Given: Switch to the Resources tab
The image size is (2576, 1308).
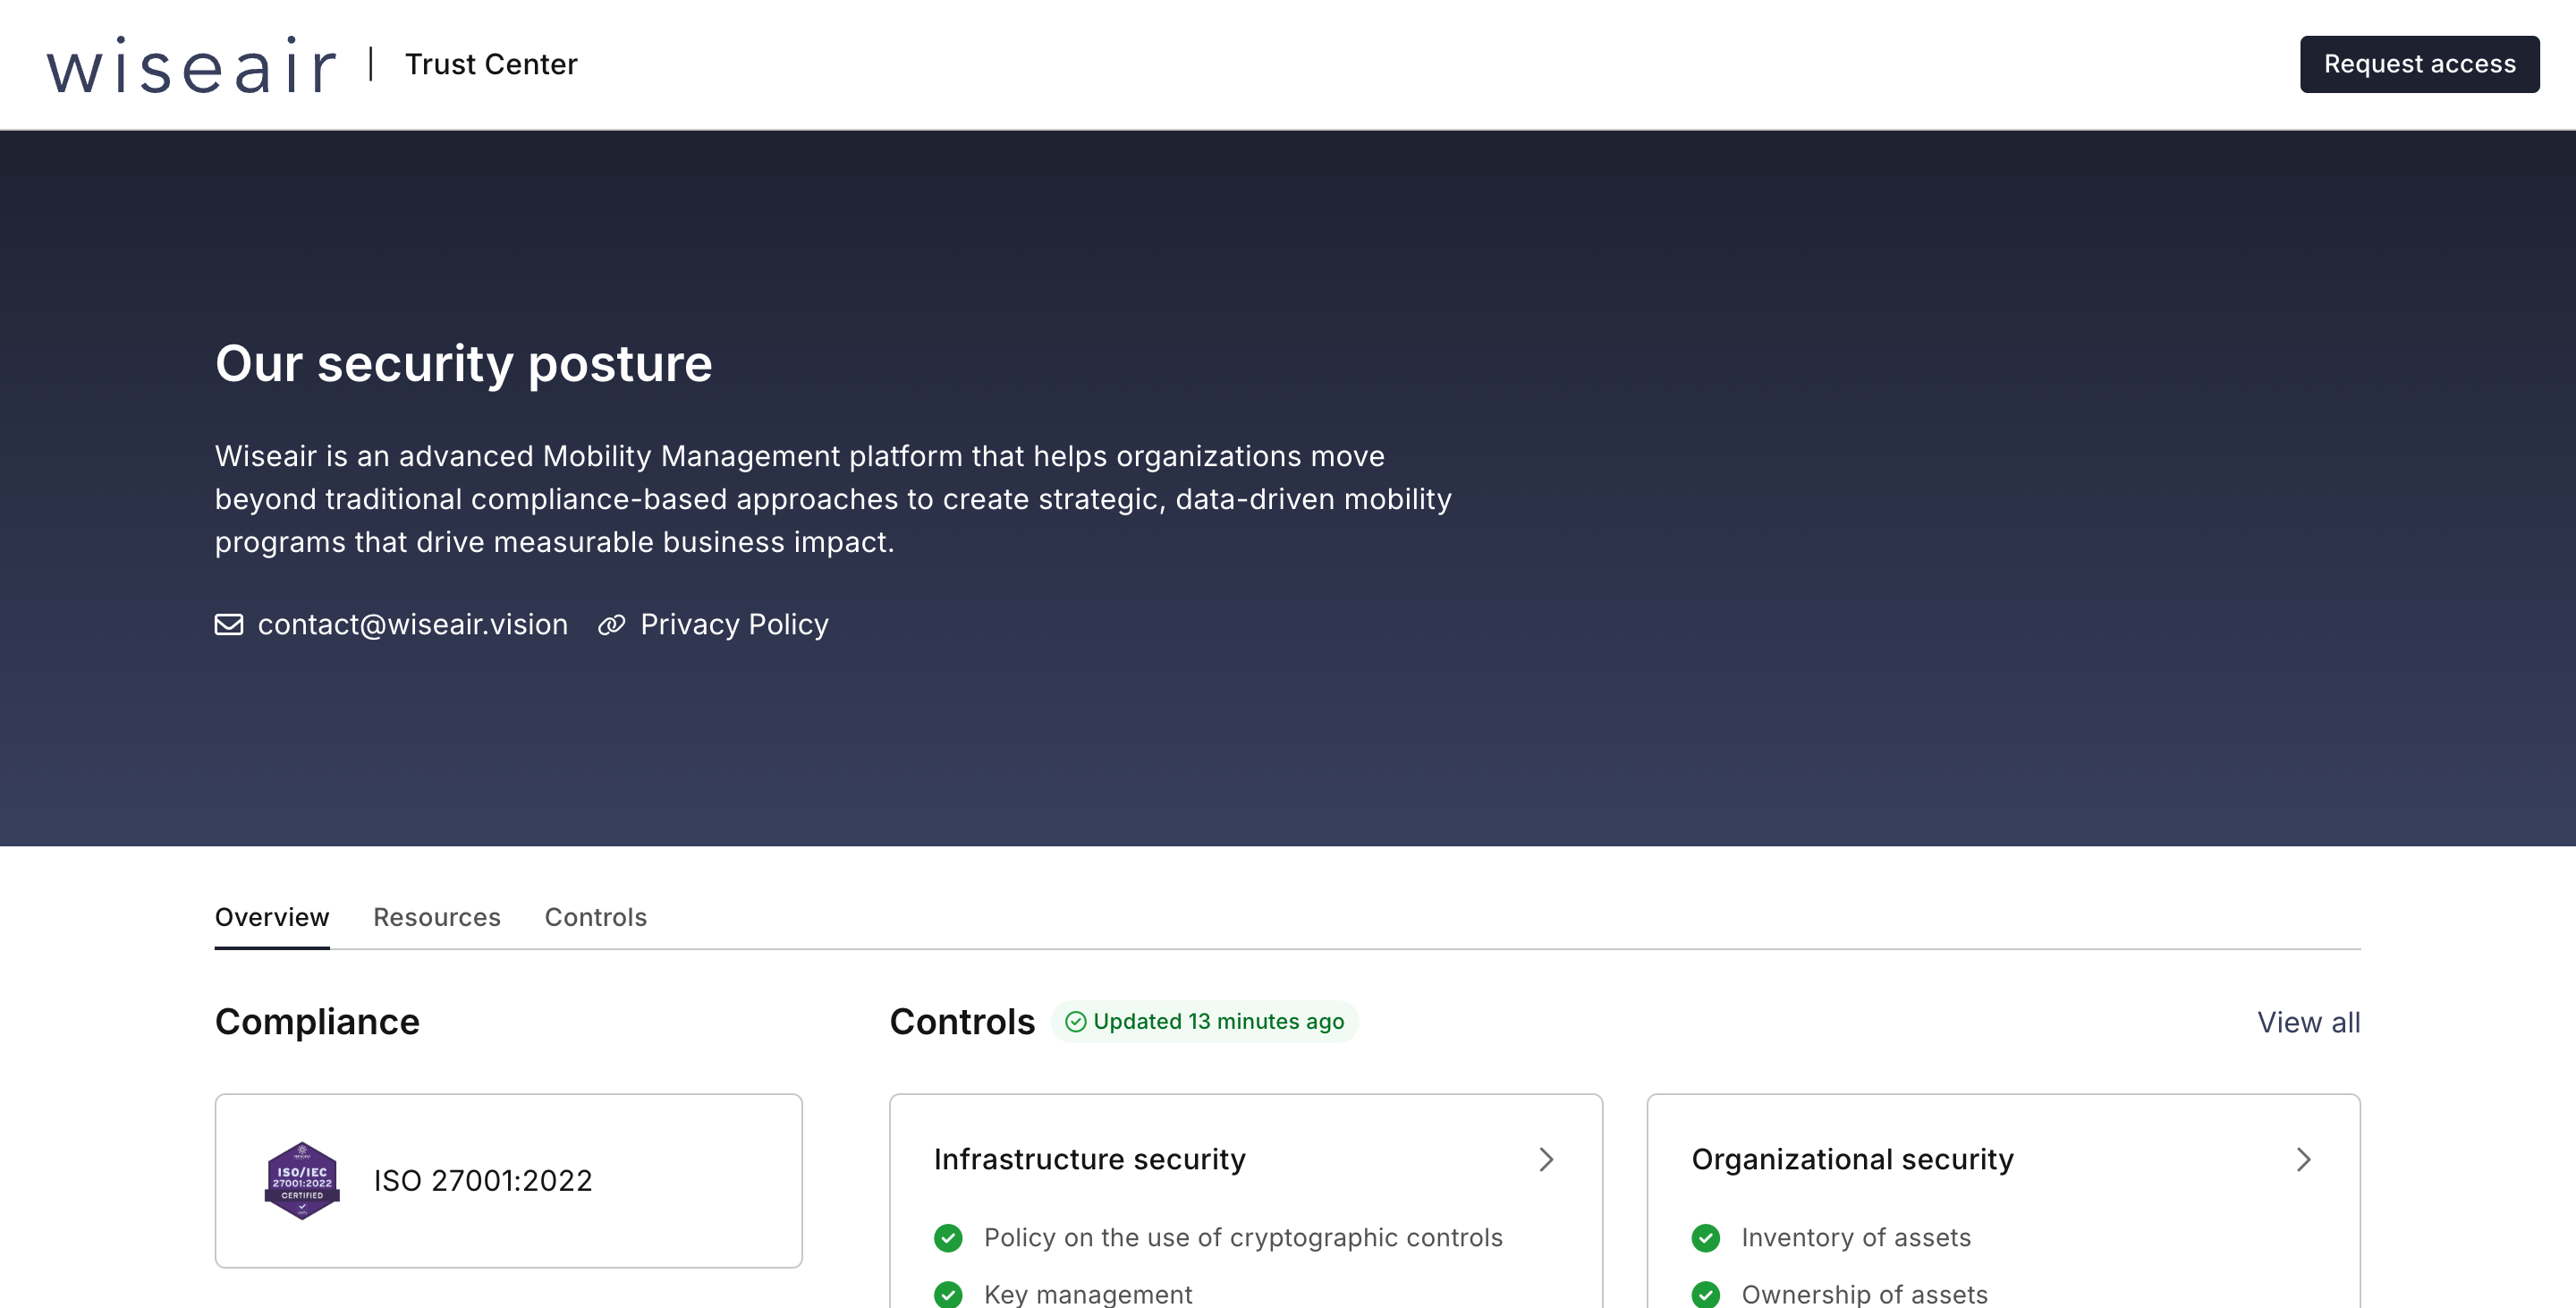Looking at the screenshot, I should [x=437, y=917].
